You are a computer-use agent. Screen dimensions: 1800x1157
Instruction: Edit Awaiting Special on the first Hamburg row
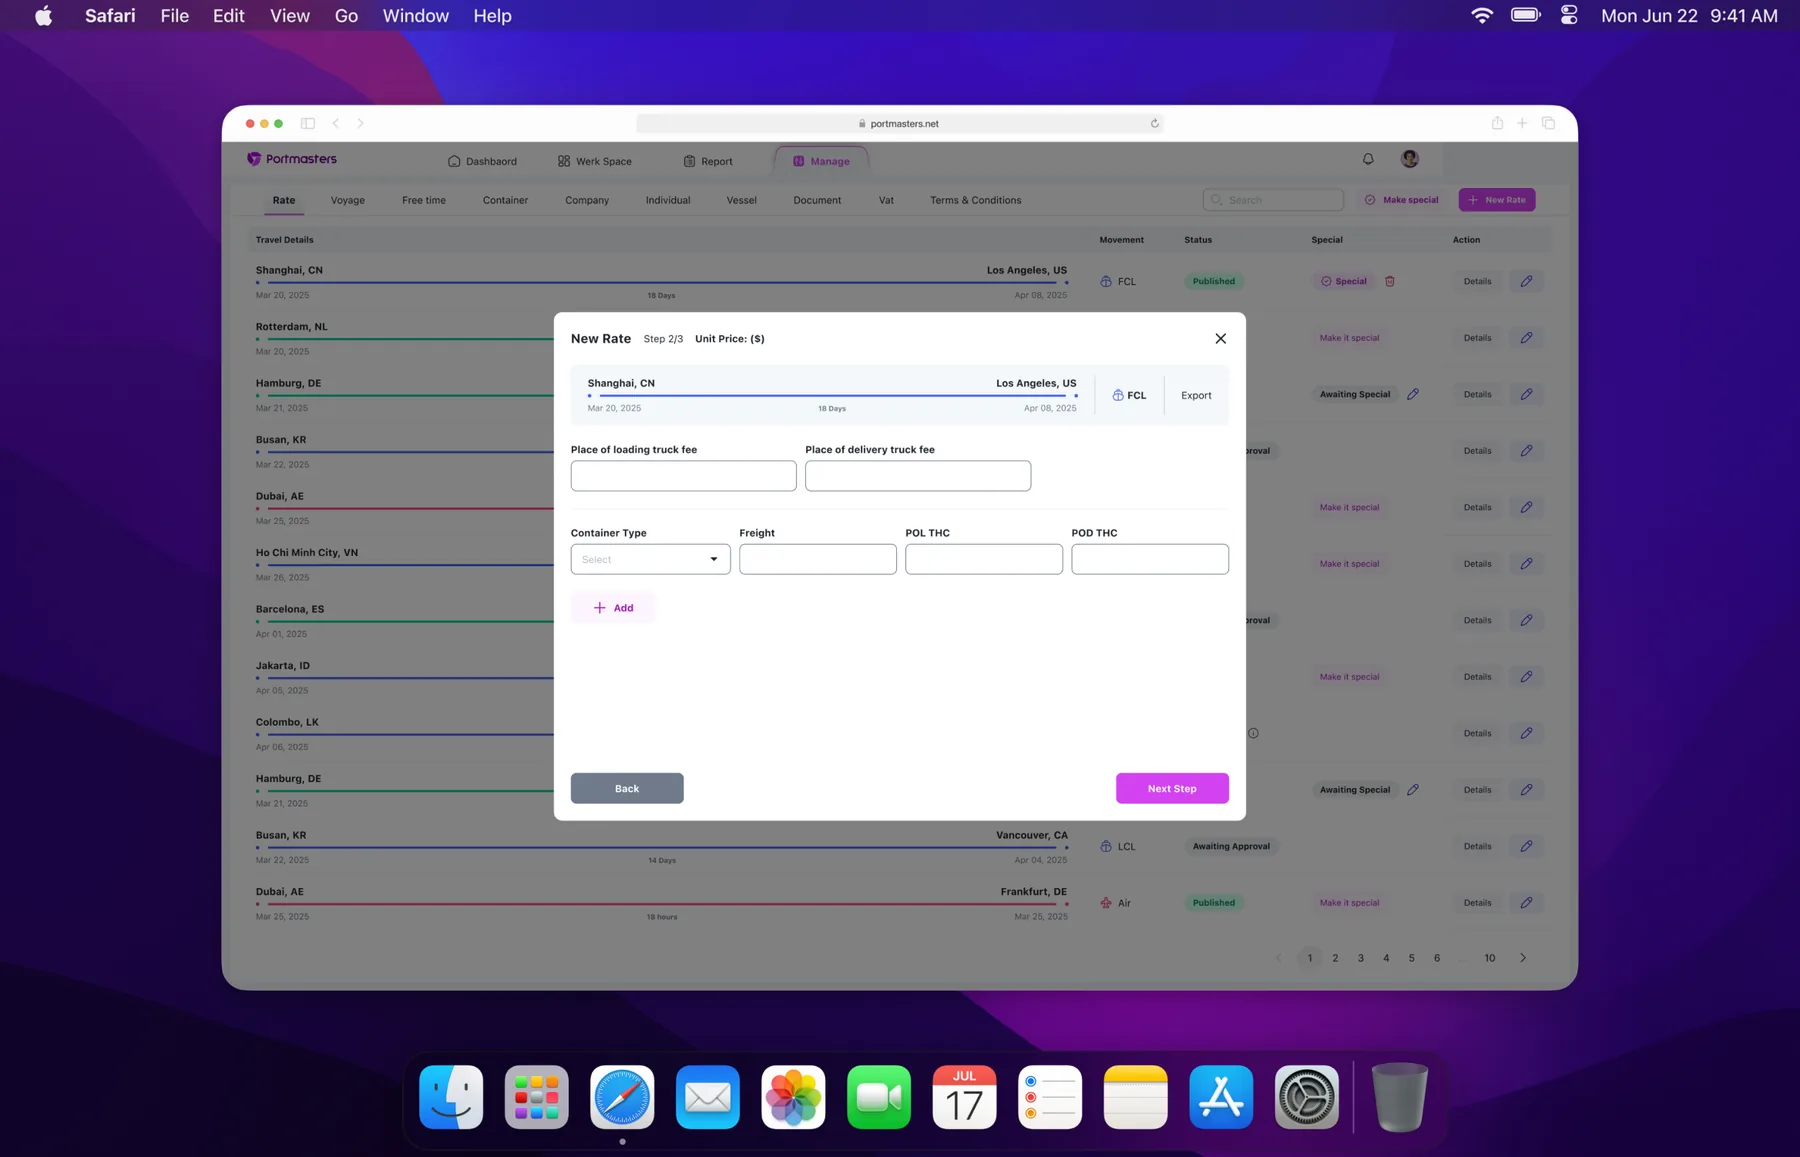coord(1413,394)
